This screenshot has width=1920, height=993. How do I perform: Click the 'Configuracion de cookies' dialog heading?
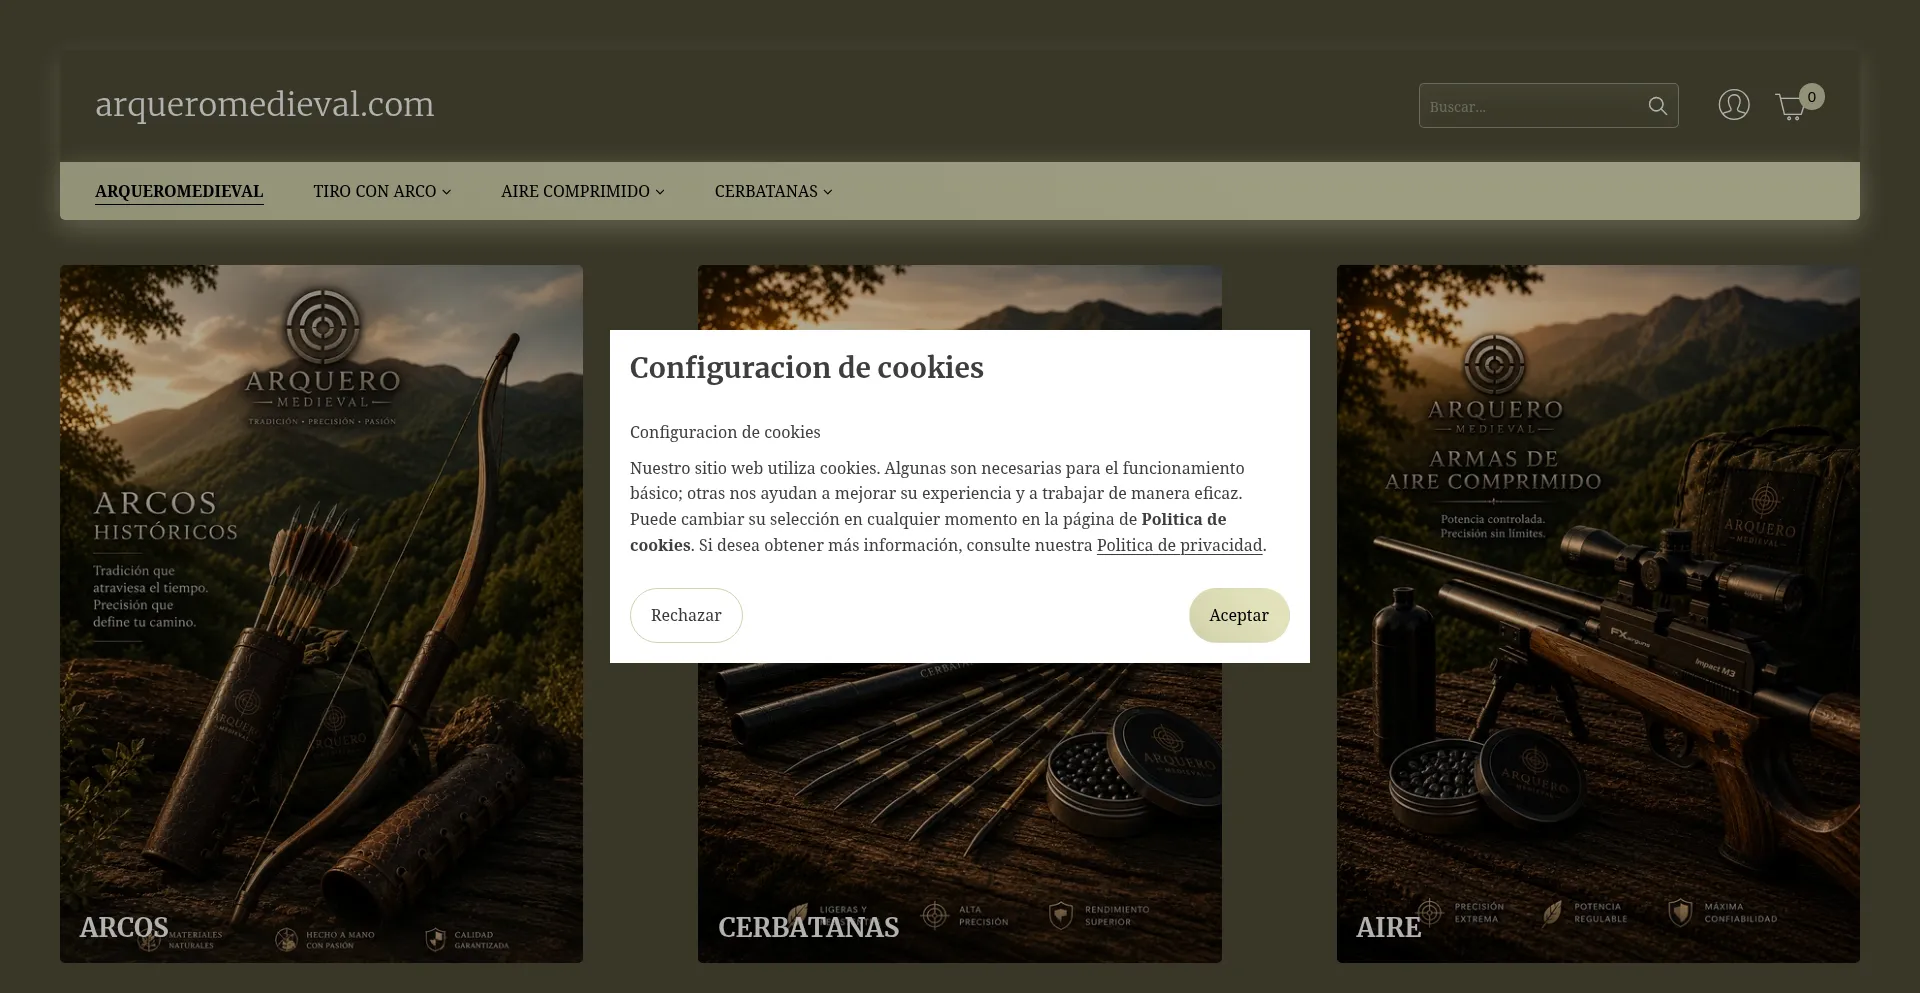click(807, 368)
